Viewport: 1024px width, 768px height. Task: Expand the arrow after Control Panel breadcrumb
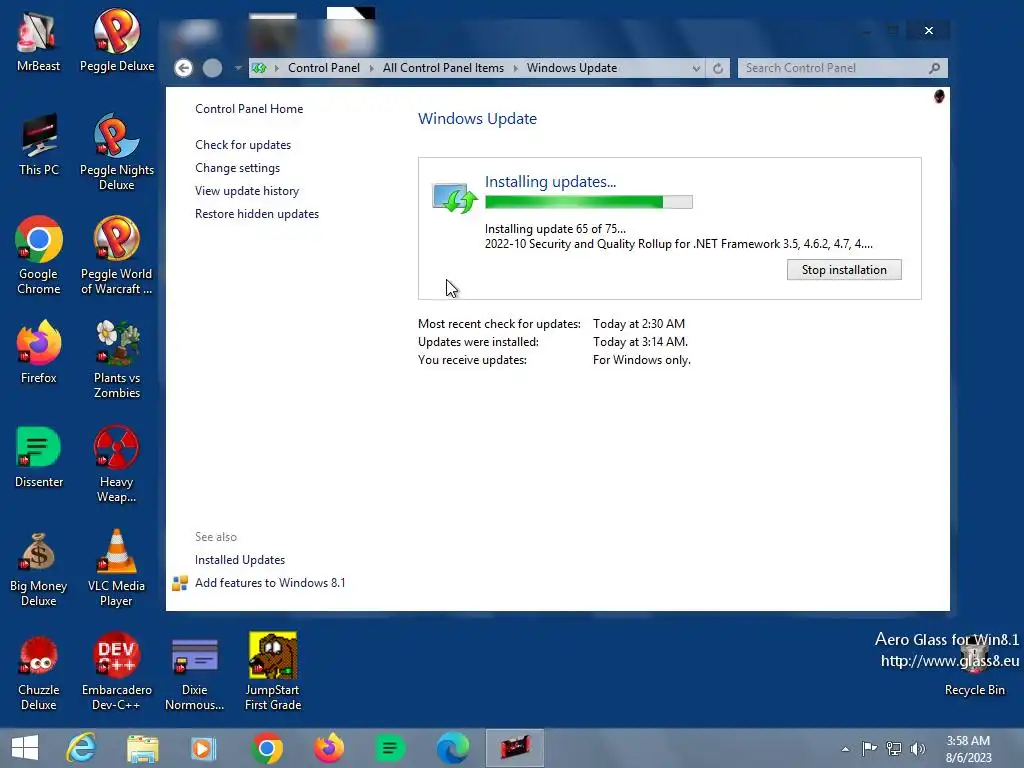coord(372,68)
